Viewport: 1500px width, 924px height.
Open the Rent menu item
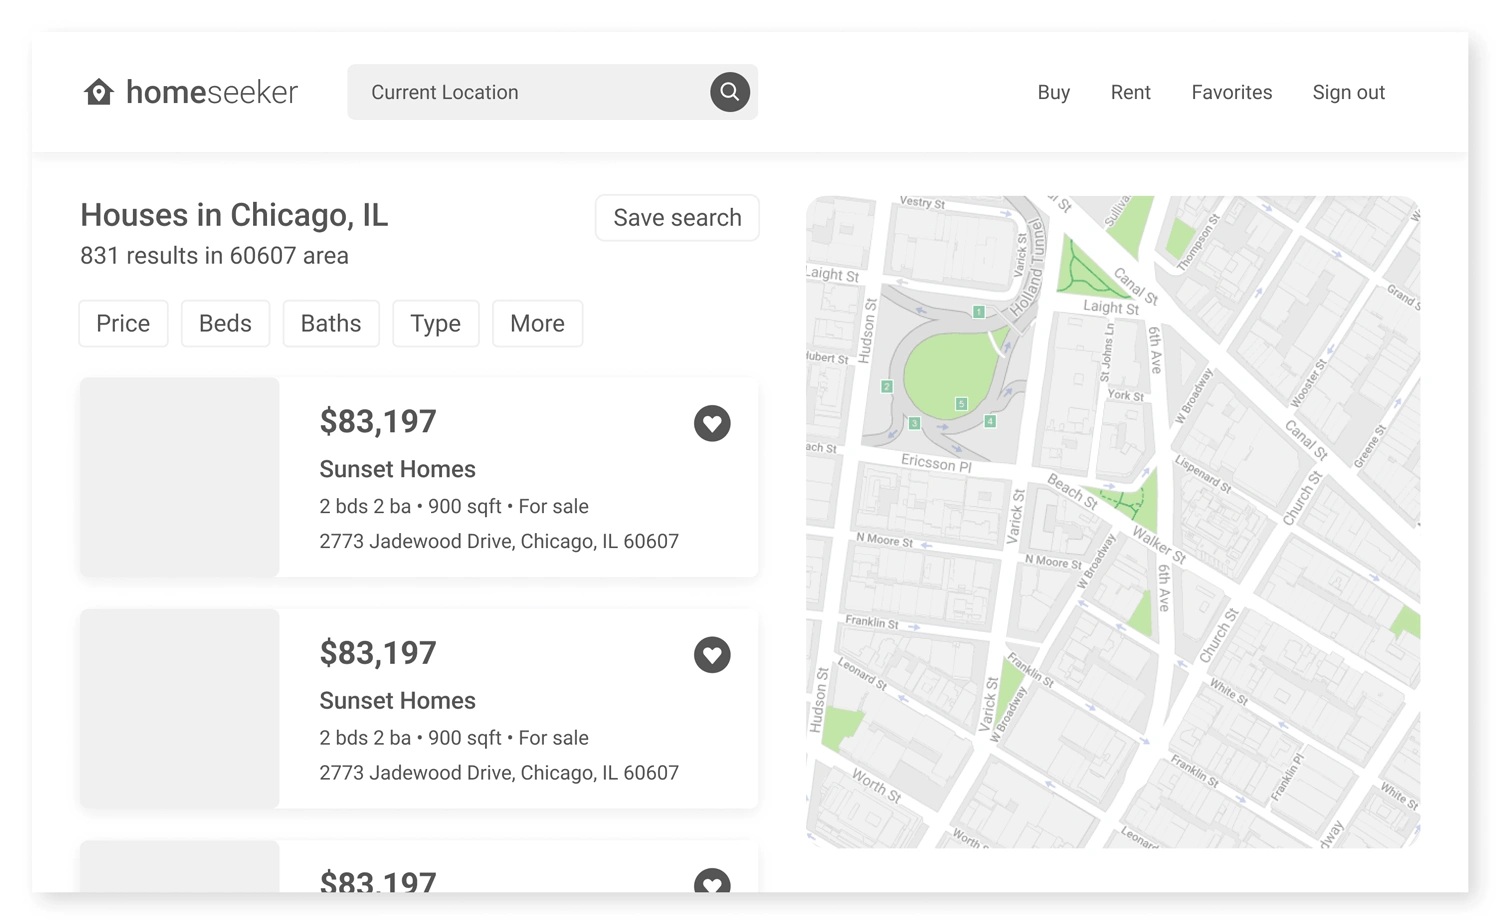coord(1130,92)
